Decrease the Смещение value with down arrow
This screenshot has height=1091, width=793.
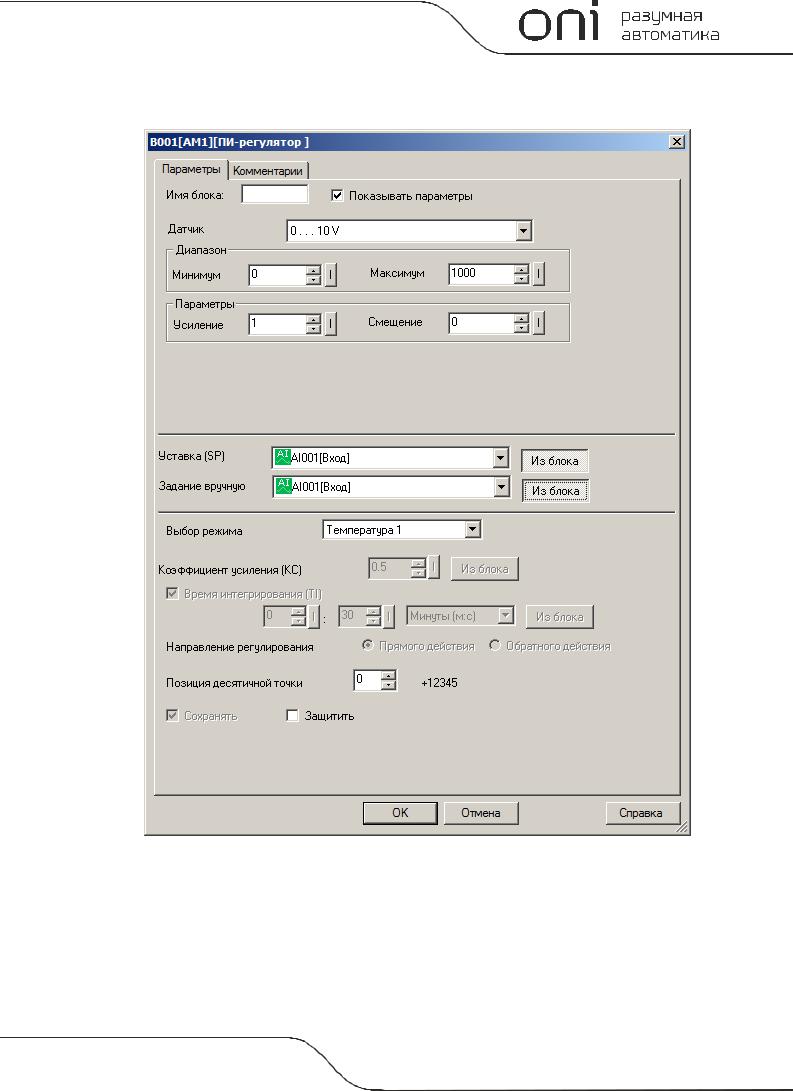pyautogui.click(x=522, y=328)
